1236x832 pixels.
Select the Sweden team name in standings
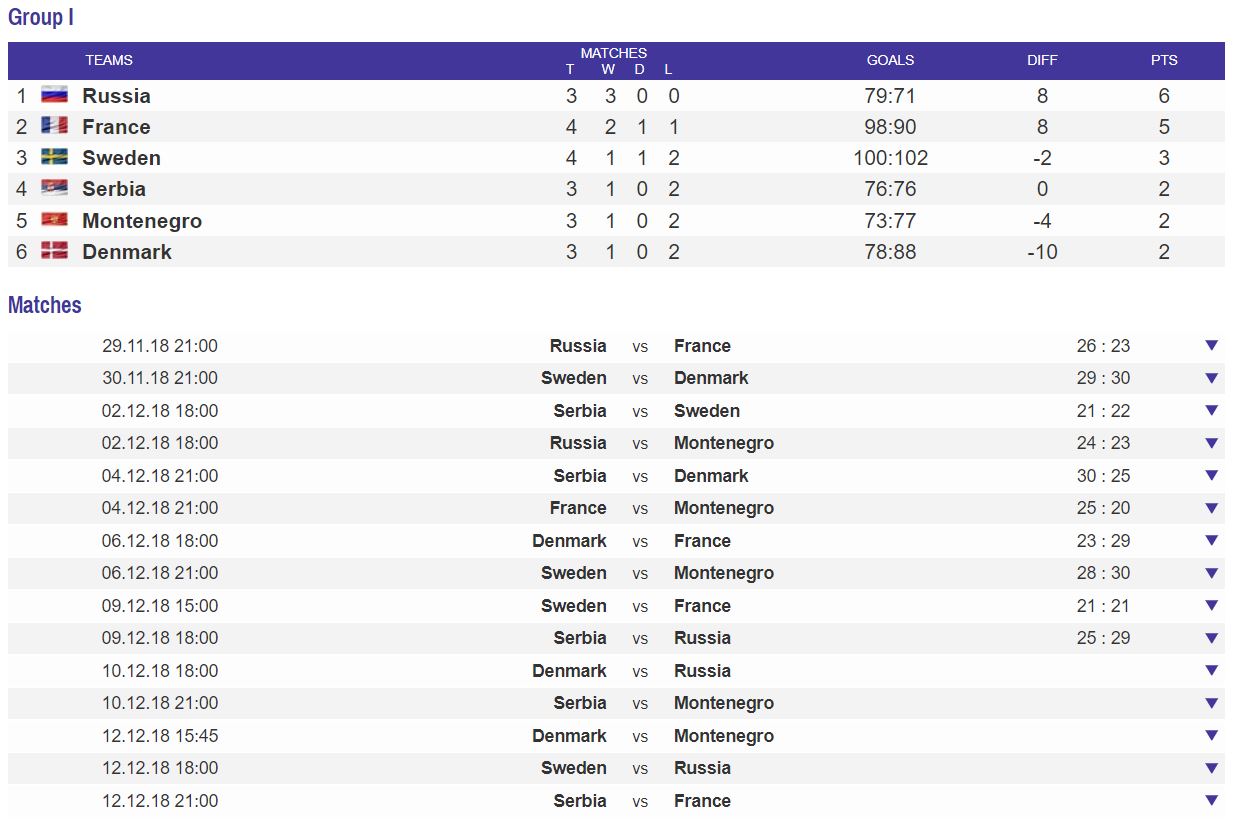(121, 158)
